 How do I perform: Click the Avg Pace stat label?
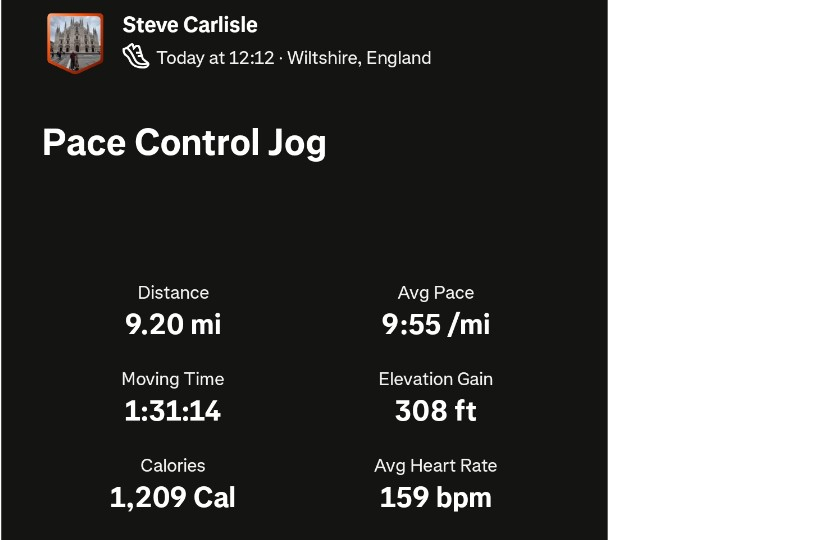point(436,293)
